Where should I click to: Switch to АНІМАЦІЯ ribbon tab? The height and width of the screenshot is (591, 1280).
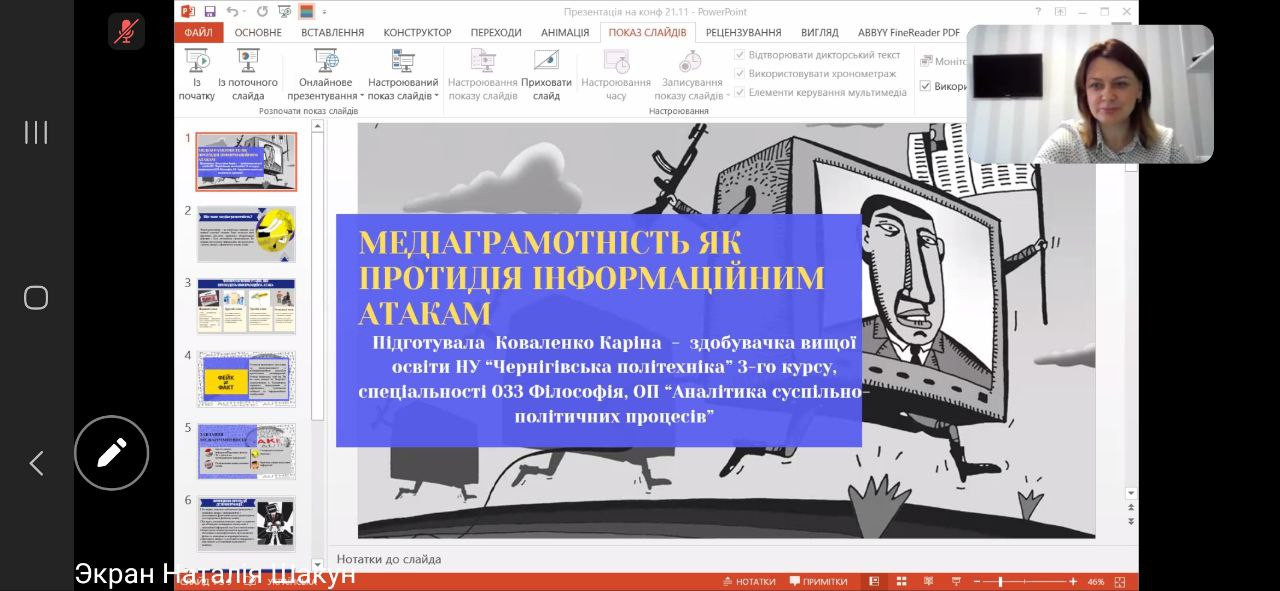(565, 32)
